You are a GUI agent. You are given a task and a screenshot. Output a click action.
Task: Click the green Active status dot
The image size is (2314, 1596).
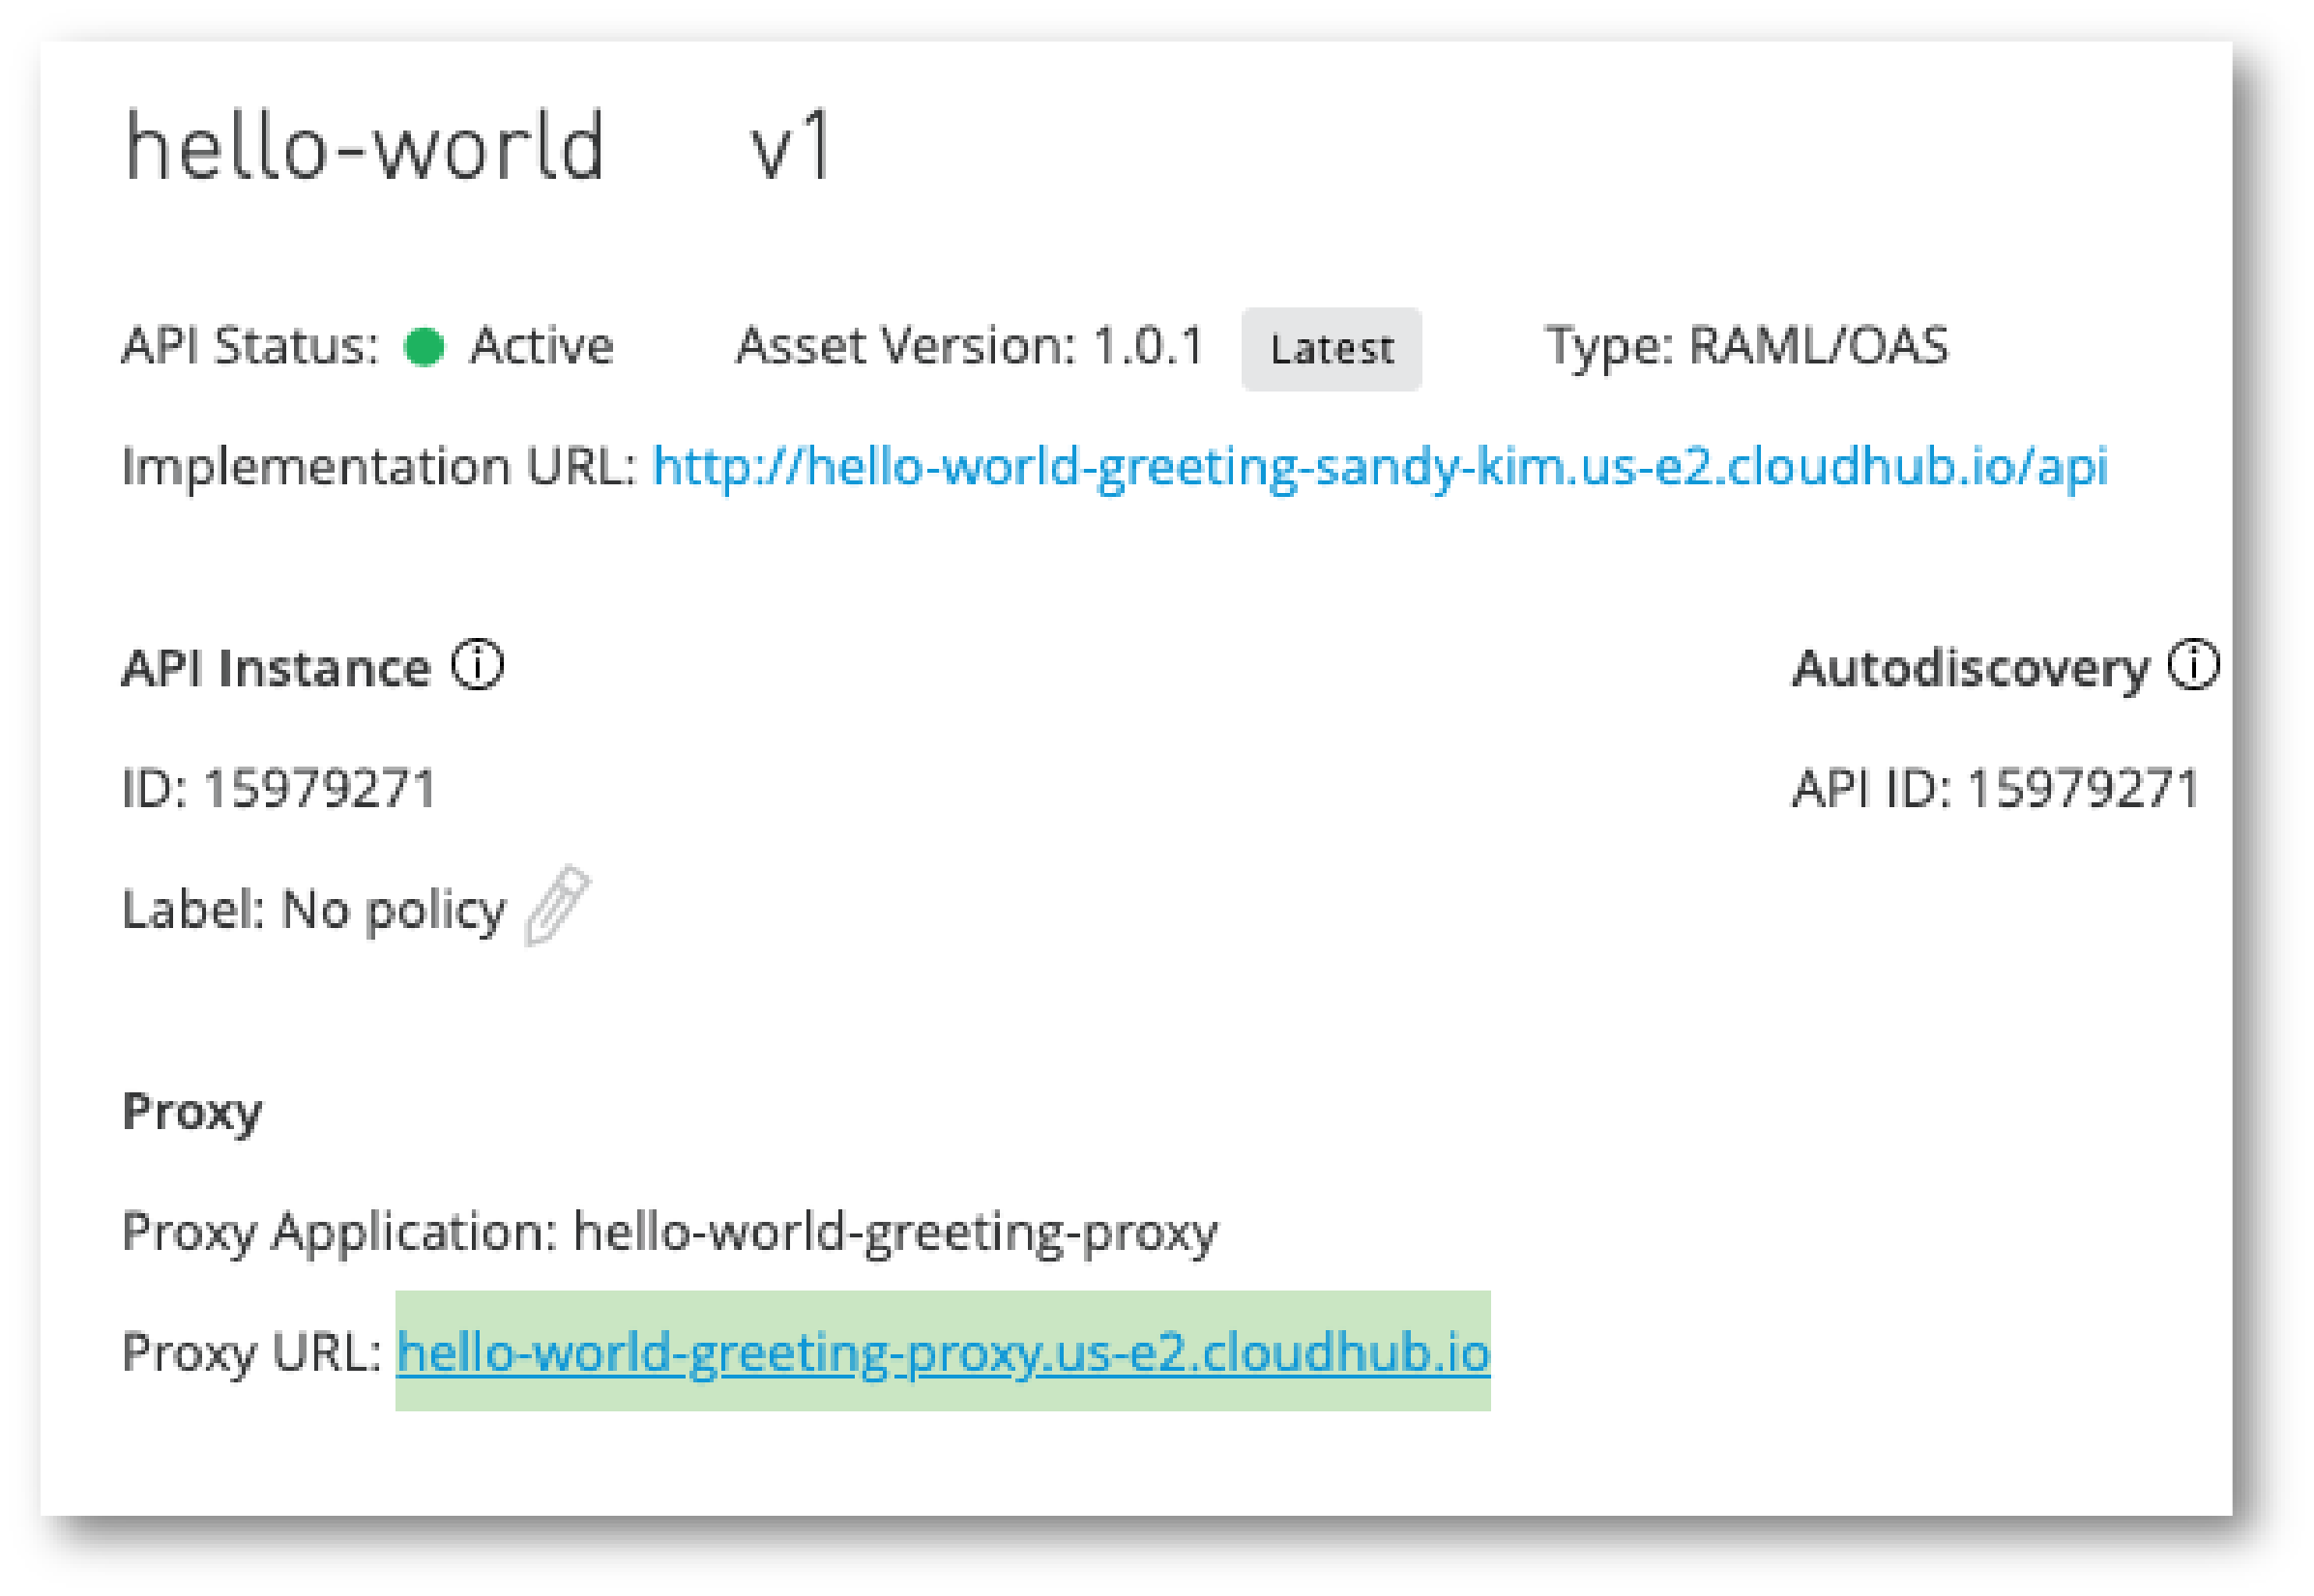pos(424,347)
